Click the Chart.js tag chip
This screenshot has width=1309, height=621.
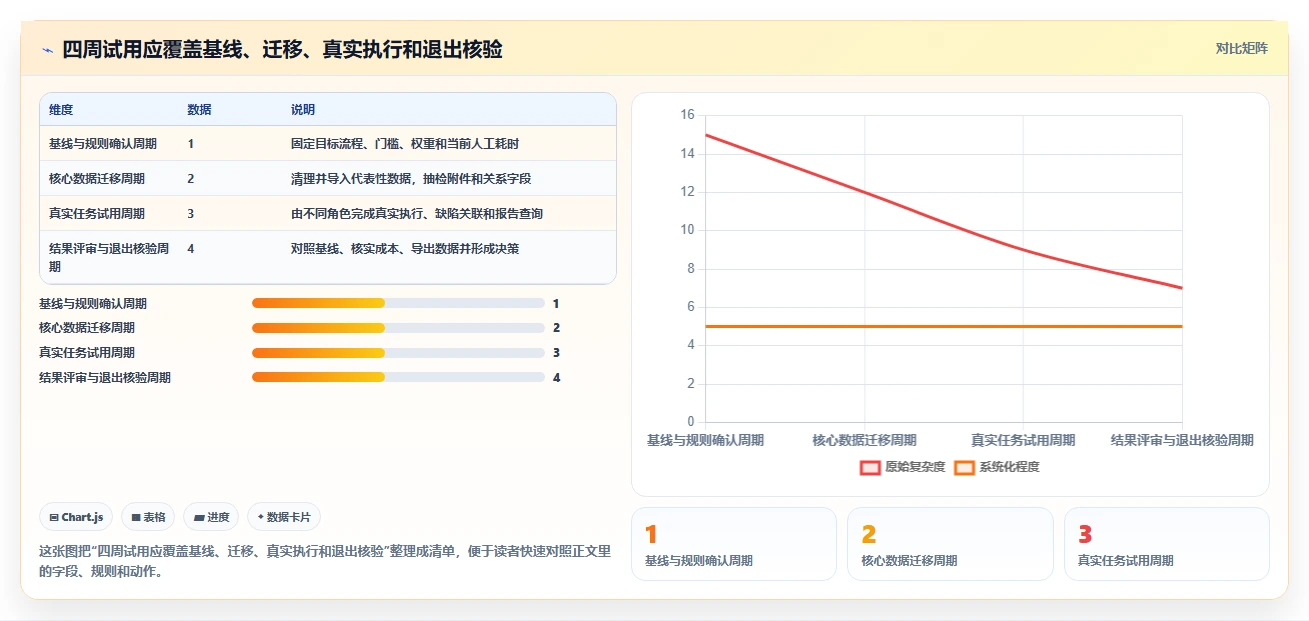pyautogui.click(x=77, y=517)
